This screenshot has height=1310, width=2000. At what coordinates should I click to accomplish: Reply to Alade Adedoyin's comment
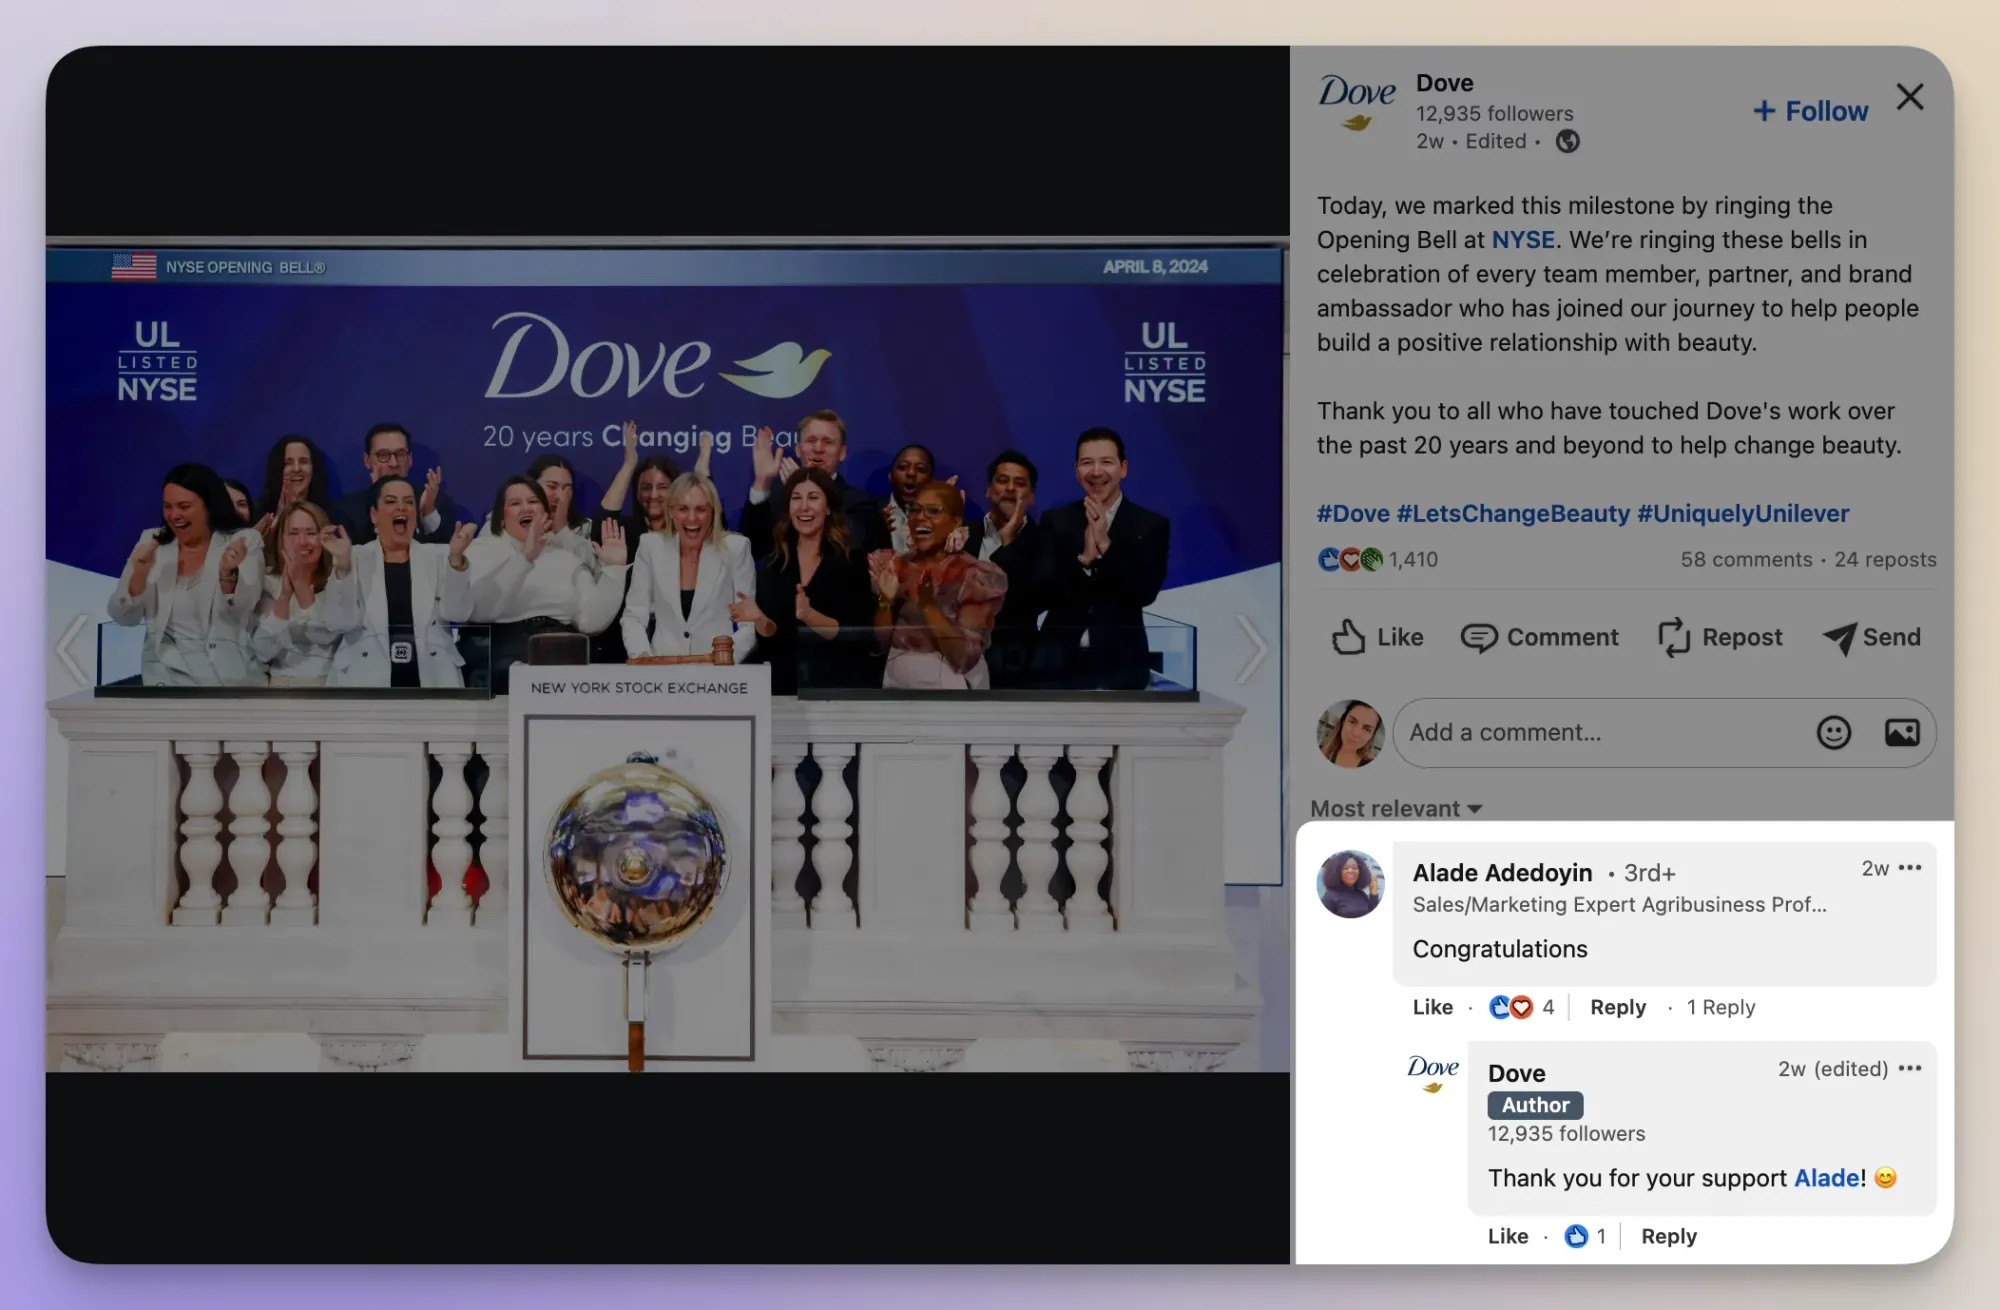(x=1617, y=1007)
